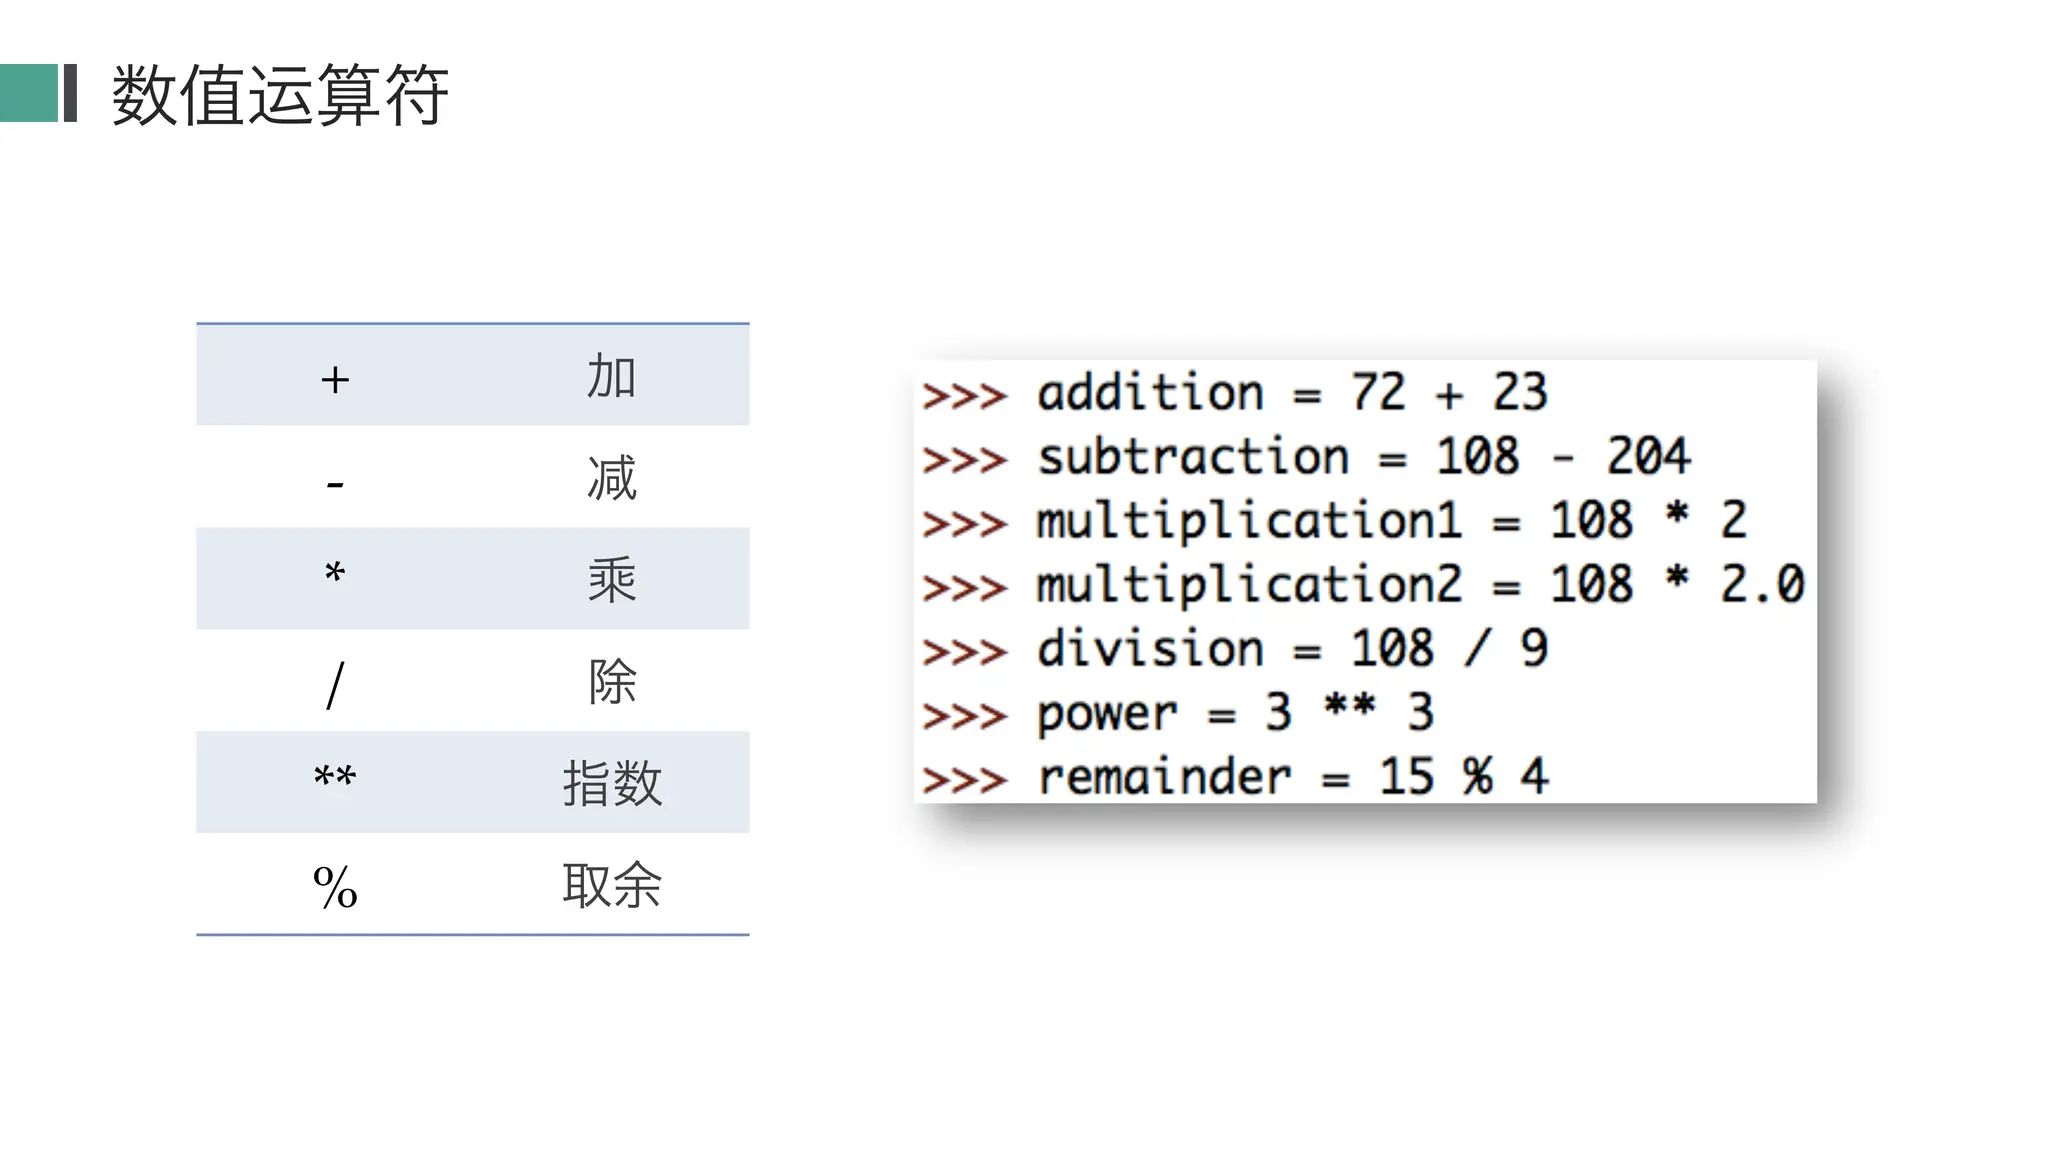Select the 加 table cell

(x=611, y=377)
